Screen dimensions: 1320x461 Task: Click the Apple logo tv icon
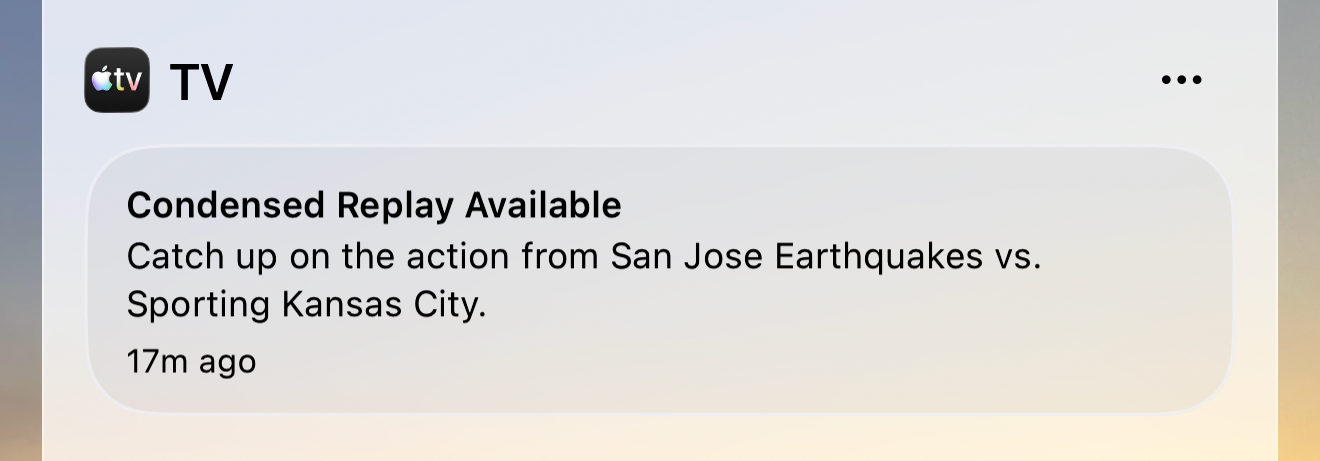(117, 80)
